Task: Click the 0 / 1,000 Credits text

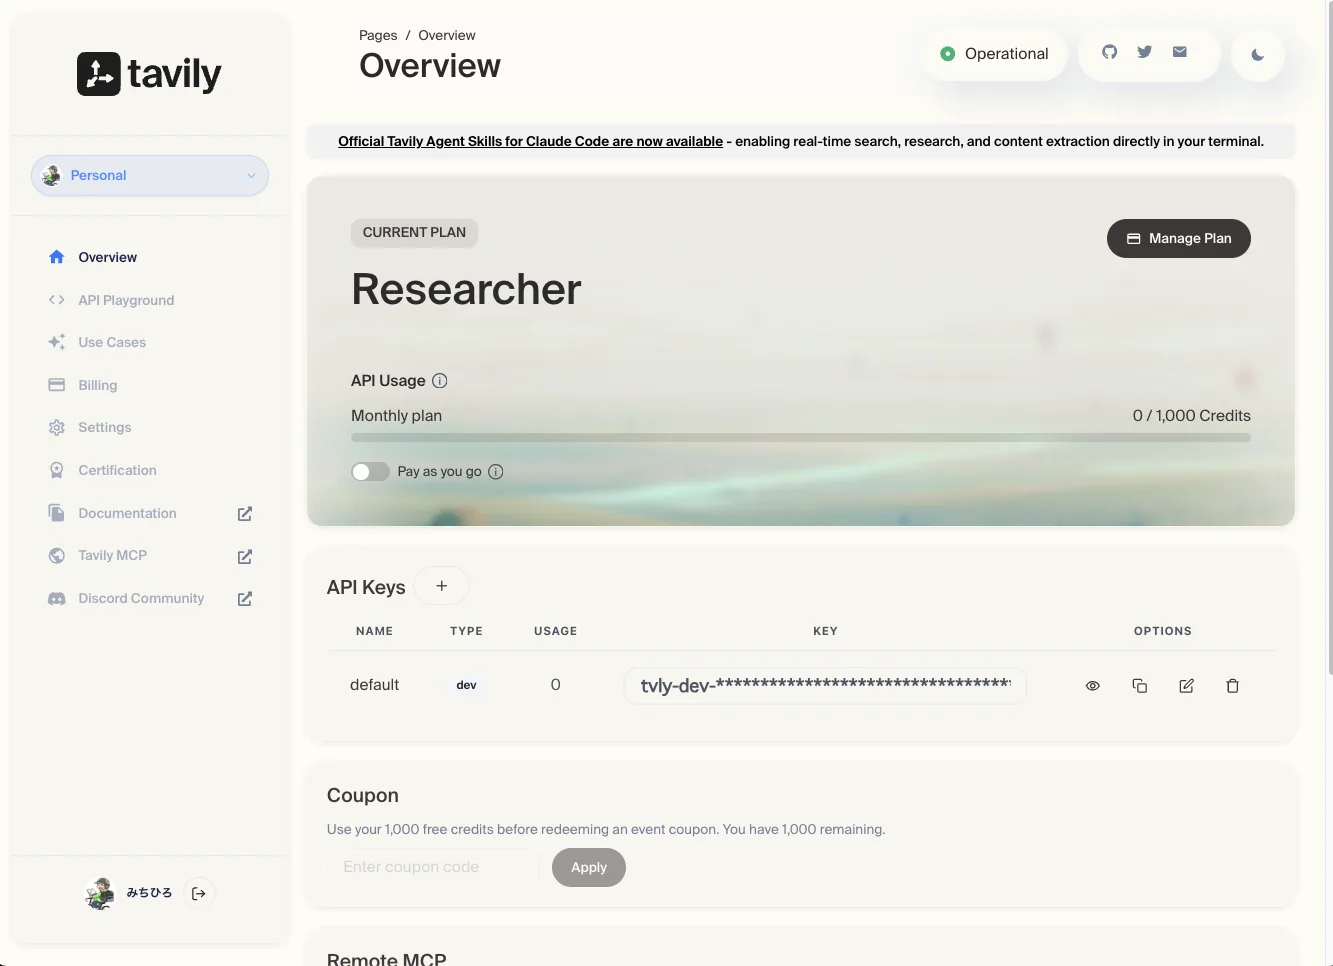Action: [x=1192, y=416]
